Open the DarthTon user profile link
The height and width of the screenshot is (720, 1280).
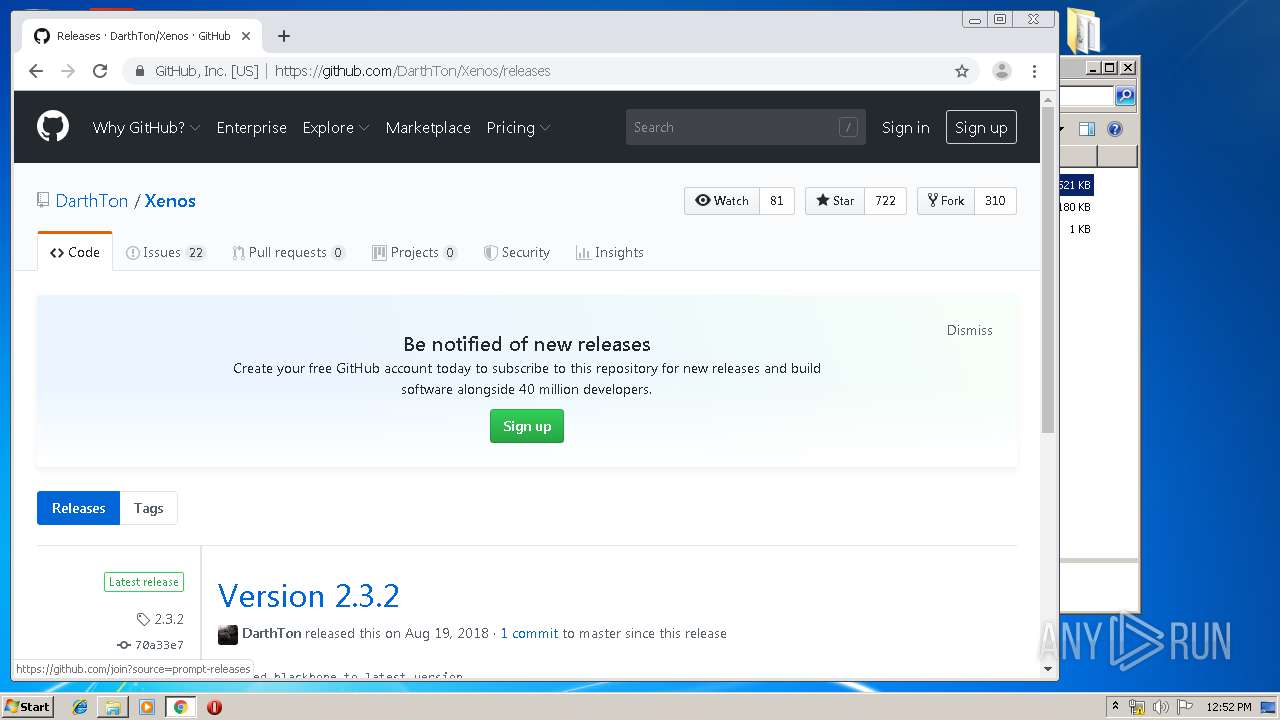(x=92, y=201)
